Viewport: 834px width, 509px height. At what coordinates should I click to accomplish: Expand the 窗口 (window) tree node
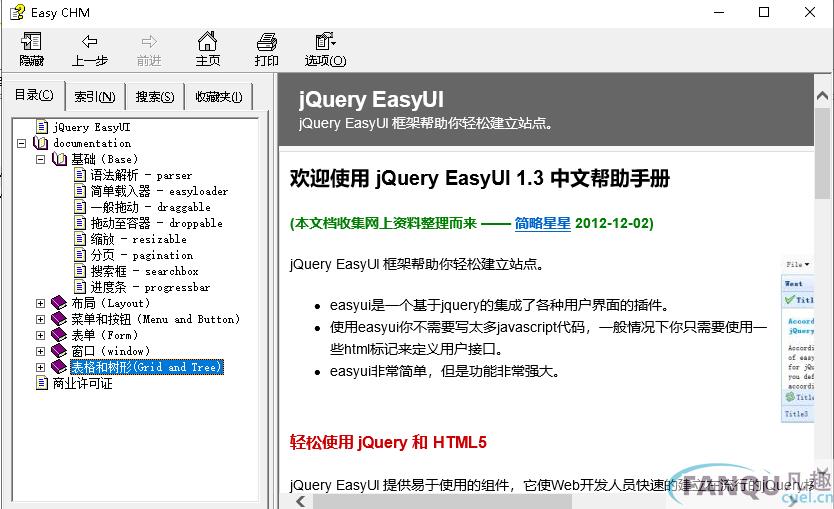pyautogui.click(x=41, y=351)
